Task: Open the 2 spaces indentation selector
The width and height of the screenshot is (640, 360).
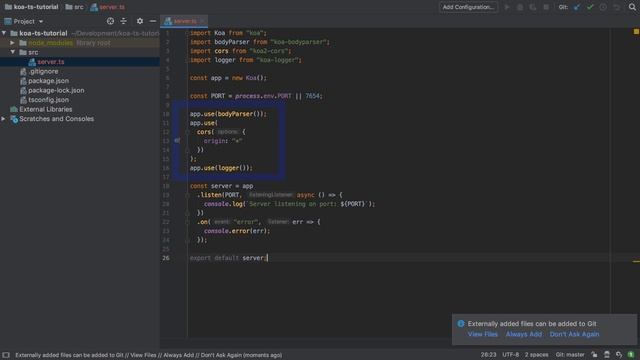Action: coord(536,355)
